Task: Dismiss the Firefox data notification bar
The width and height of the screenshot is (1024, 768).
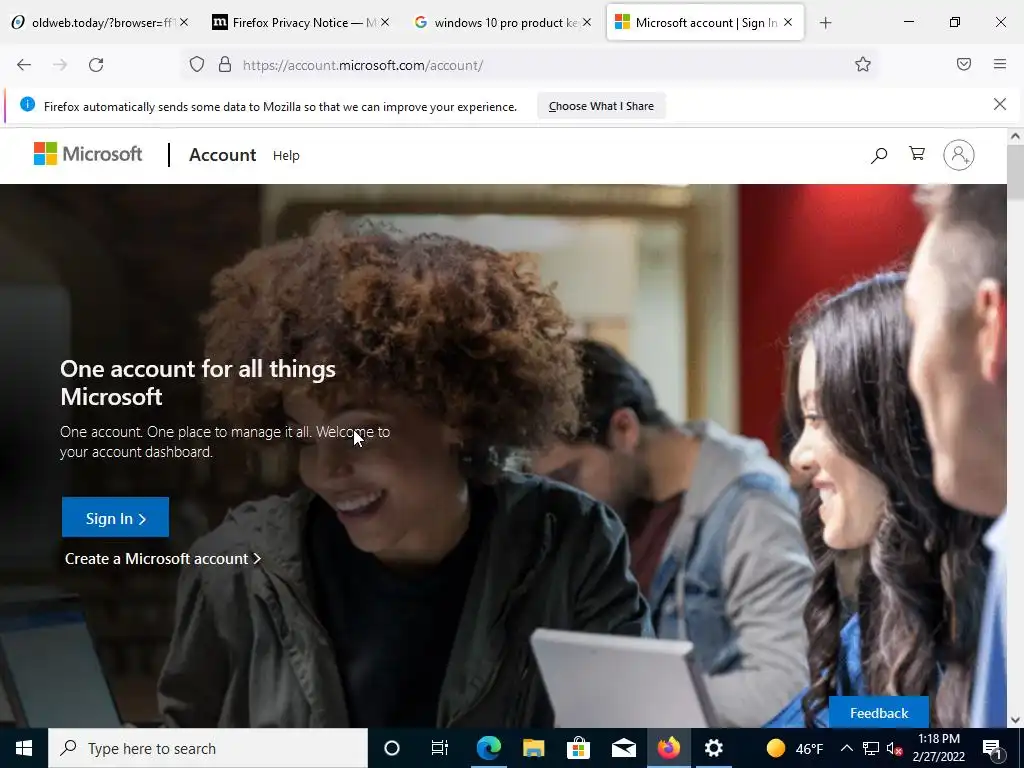Action: pyautogui.click(x=1000, y=104)
